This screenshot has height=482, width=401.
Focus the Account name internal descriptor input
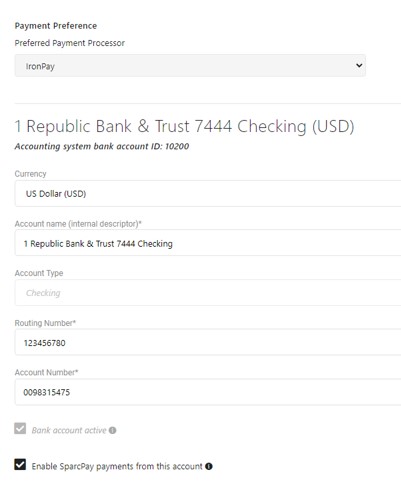[x=208, y=243]
